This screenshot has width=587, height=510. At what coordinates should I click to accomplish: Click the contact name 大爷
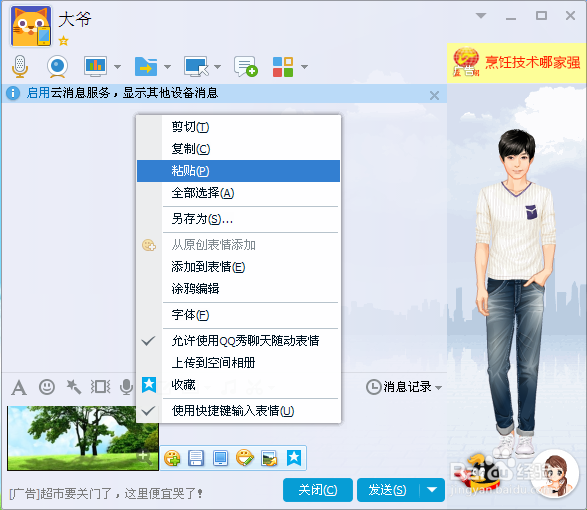[75, 19]
